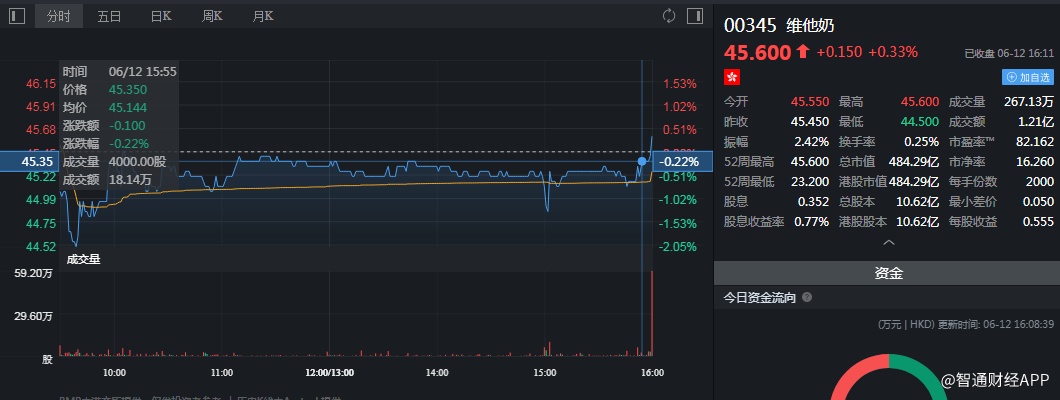Click the help icon beside 今日资金流向
Image resolution: width=1060 pixels, height=400 pixels.
(x=807, y=297)
